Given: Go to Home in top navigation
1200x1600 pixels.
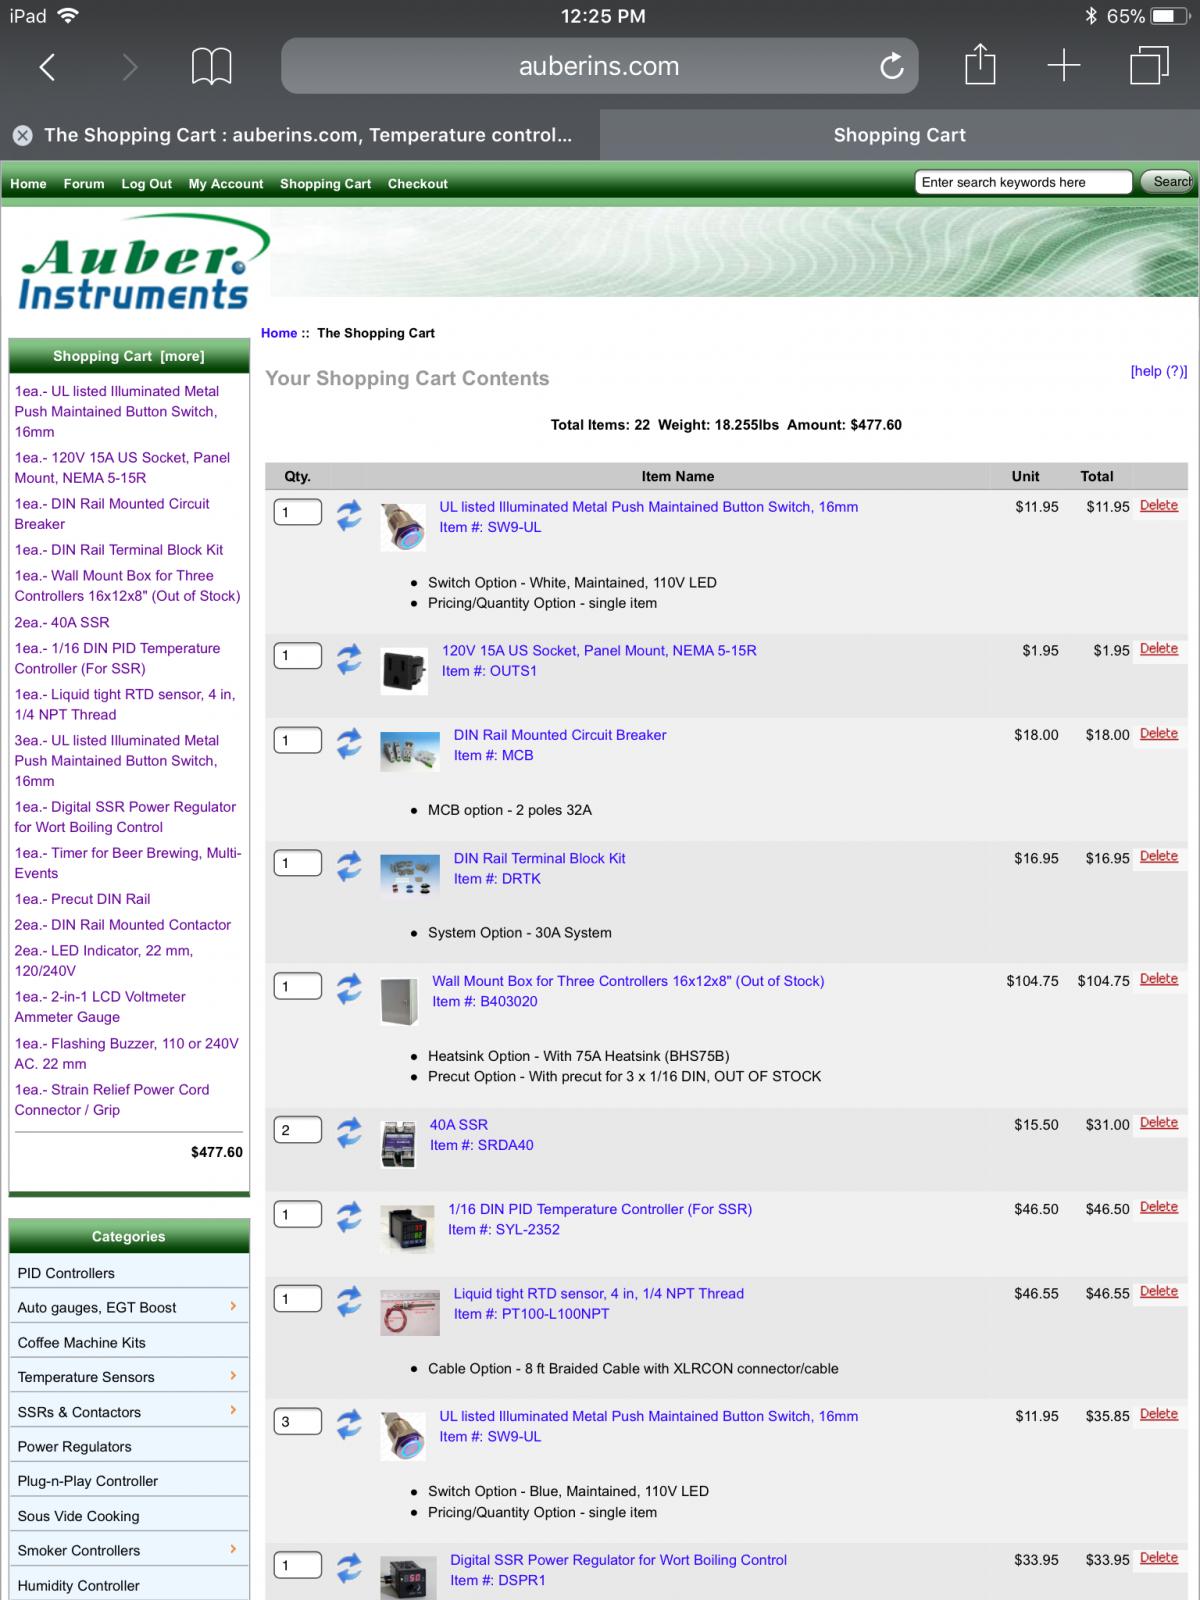Looking at the screenshot, I should [28, 184].
